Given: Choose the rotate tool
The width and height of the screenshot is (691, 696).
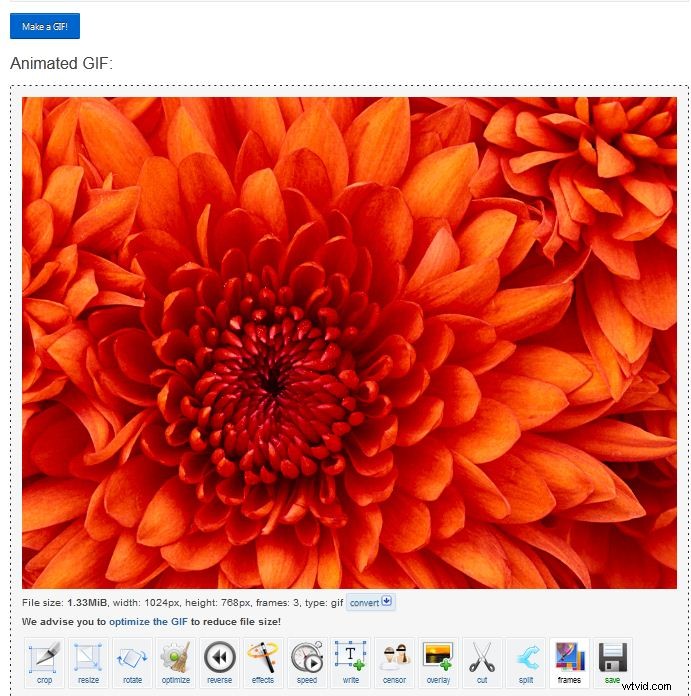Looking at the screenshot, I should [132, 662].
